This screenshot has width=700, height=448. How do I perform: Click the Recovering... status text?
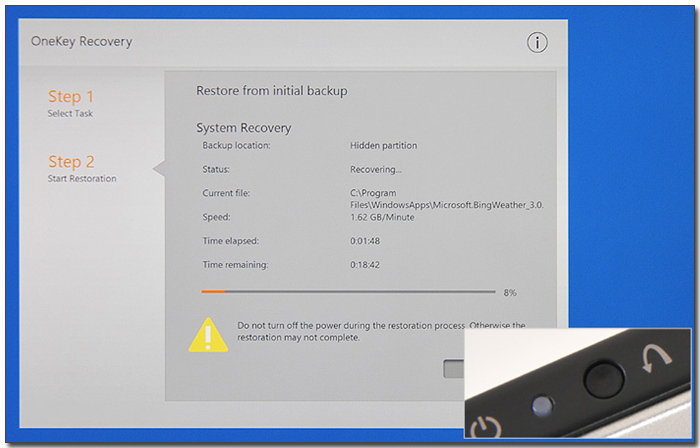(x=376, y=170)
